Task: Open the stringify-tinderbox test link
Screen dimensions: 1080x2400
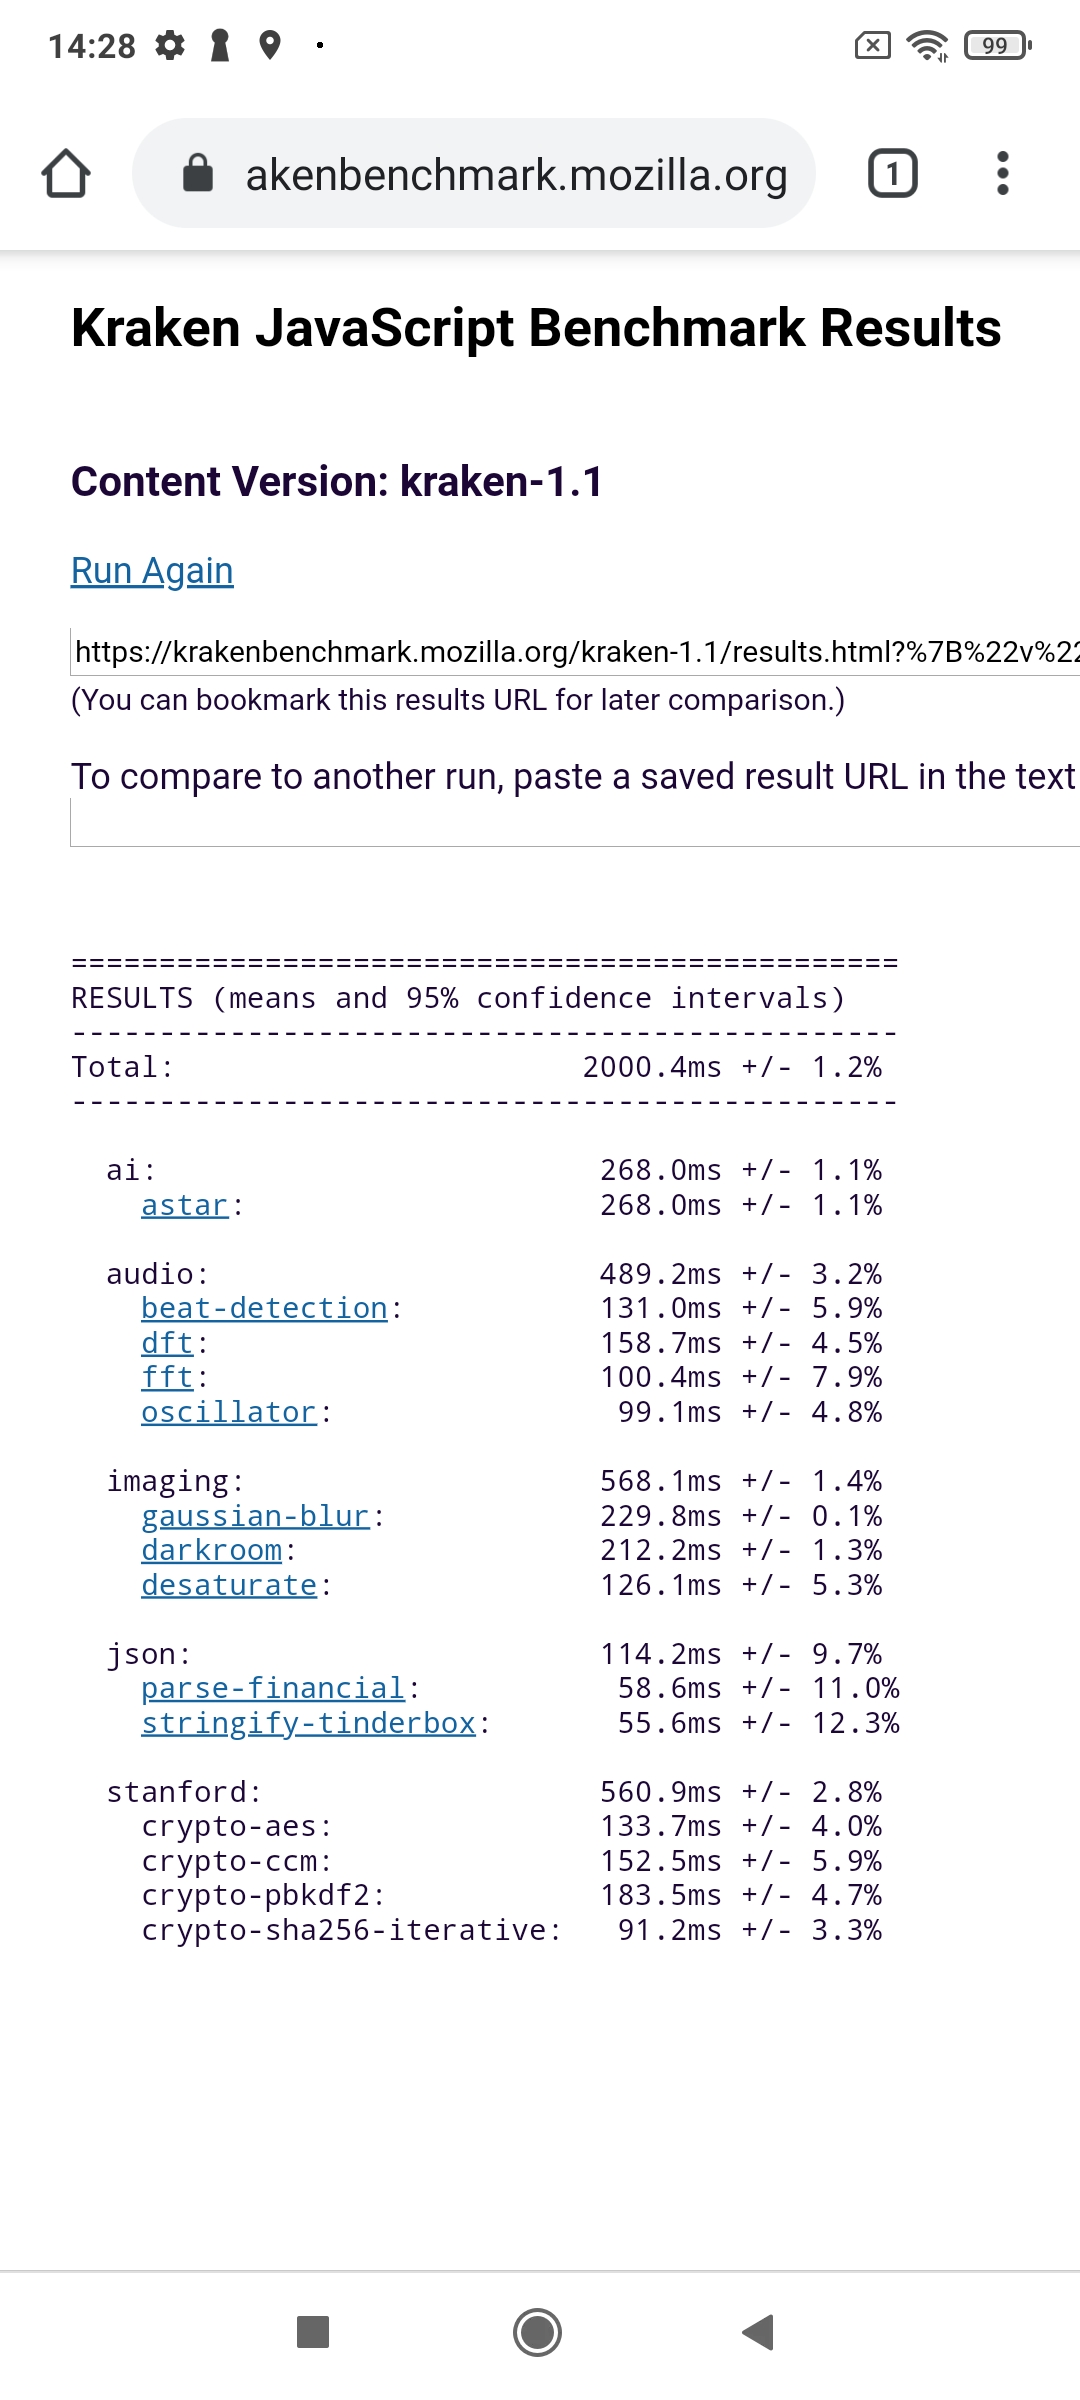Action: tap(308, 1724)
